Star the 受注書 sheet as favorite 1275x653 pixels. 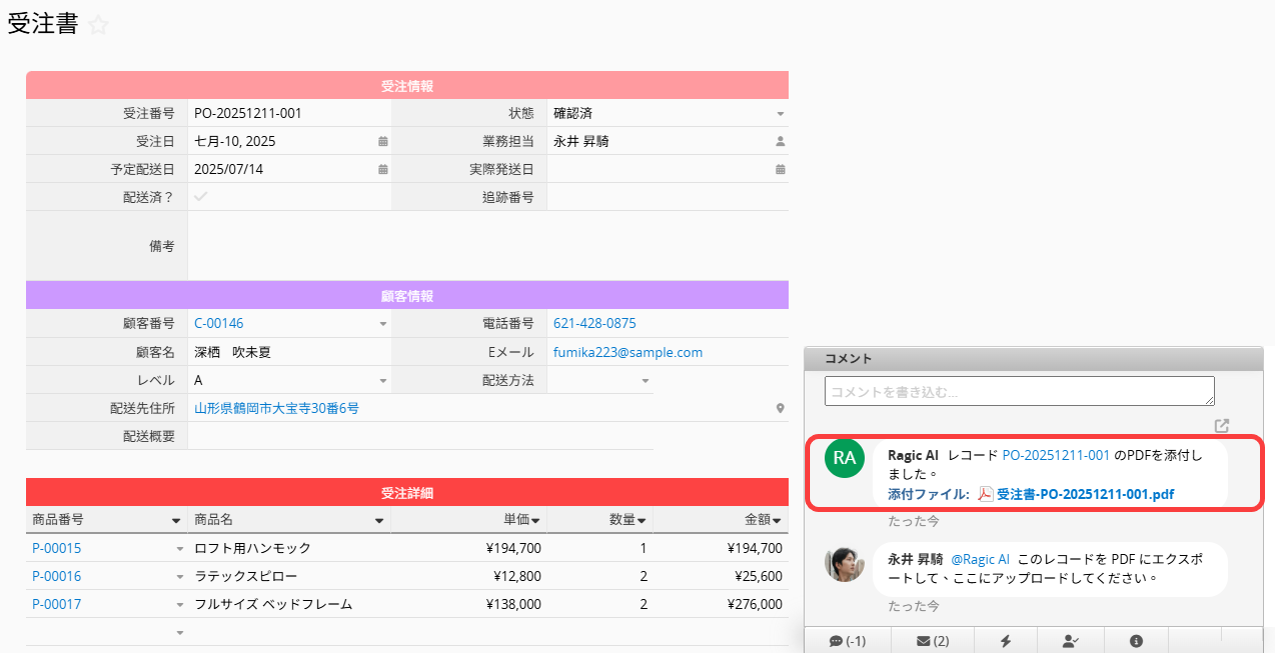tap(98, 26)
